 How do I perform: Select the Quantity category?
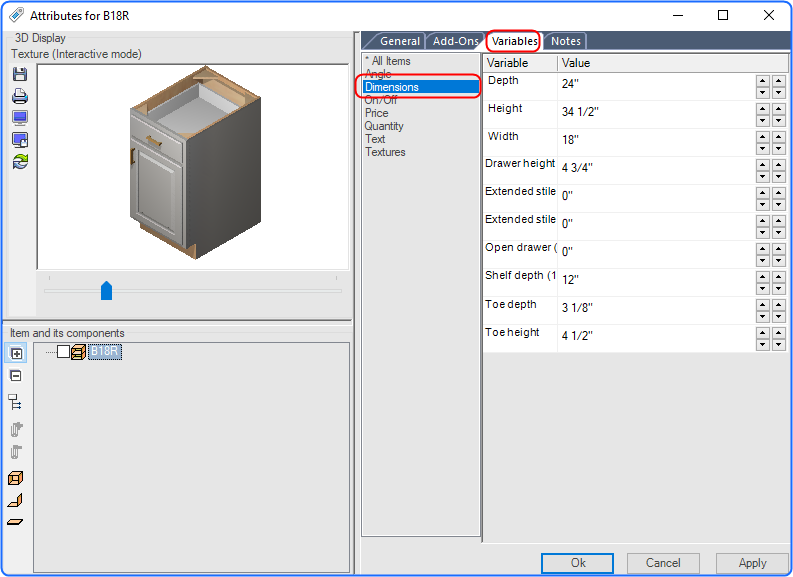(x=384, y=126)
